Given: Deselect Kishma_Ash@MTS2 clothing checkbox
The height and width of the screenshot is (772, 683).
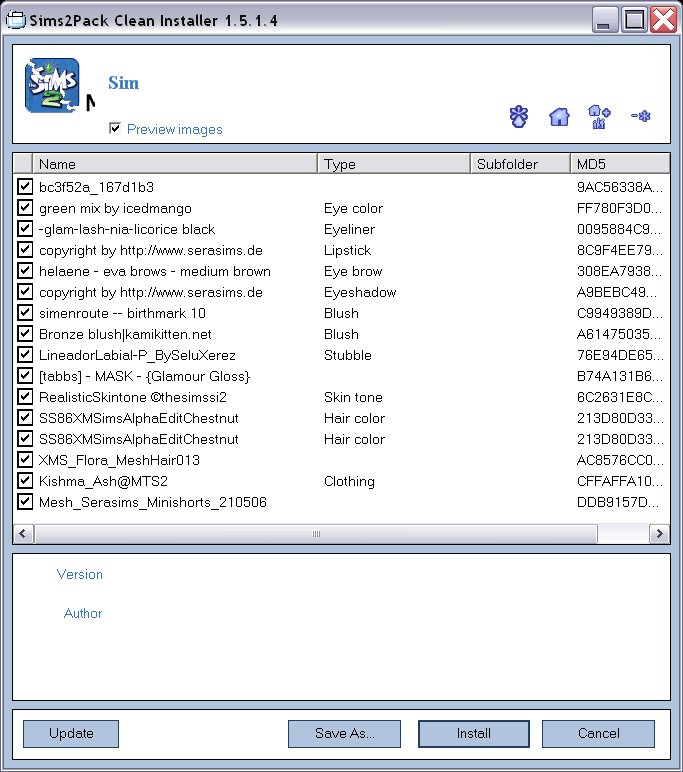Looking at the screenshot, I should coord(25,481).
